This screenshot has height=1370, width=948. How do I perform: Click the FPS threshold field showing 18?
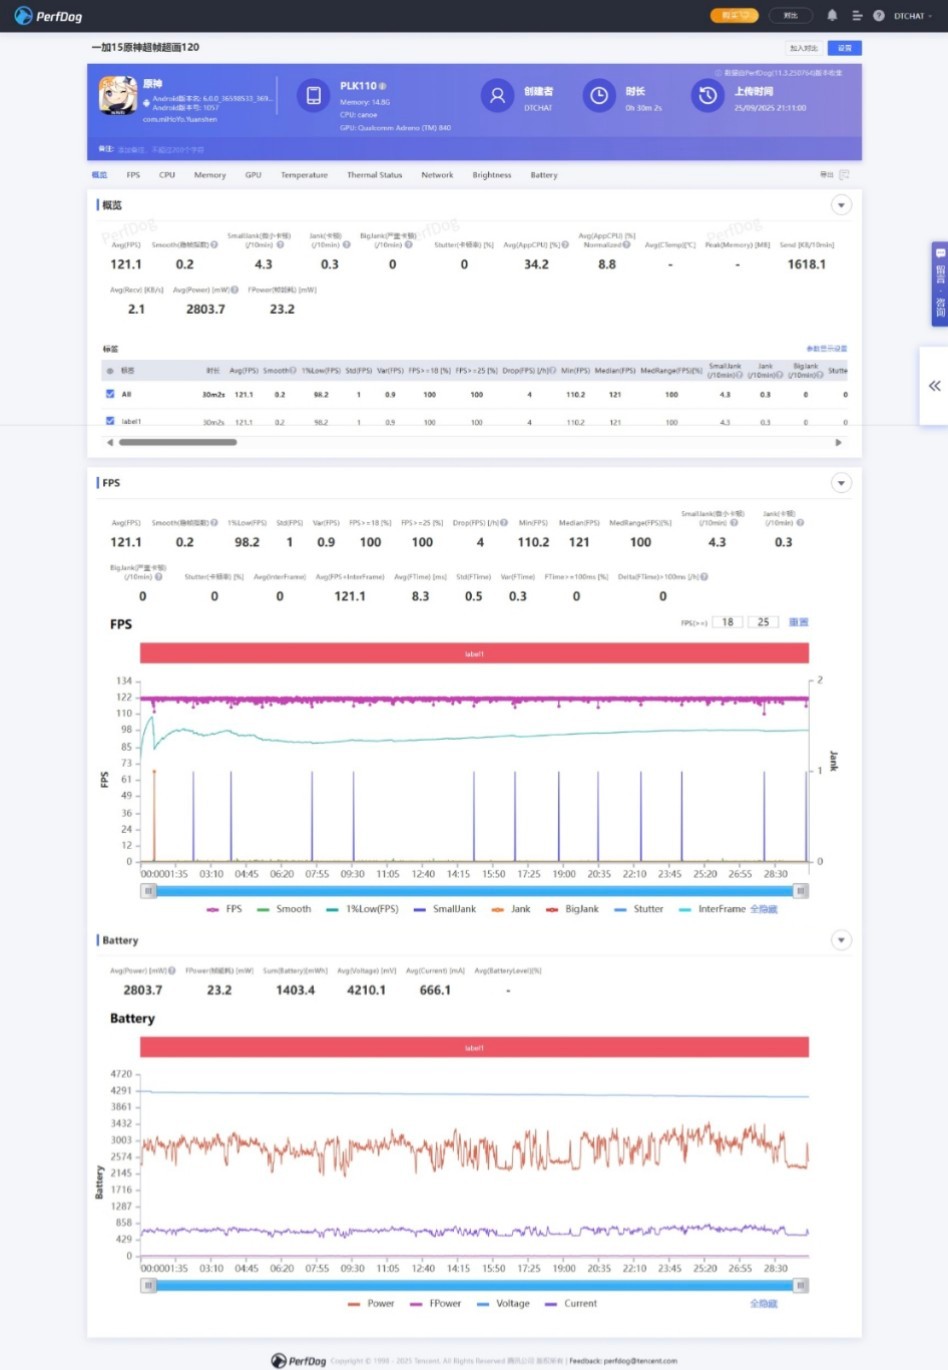pyautogui.click(x=728, y=622)
